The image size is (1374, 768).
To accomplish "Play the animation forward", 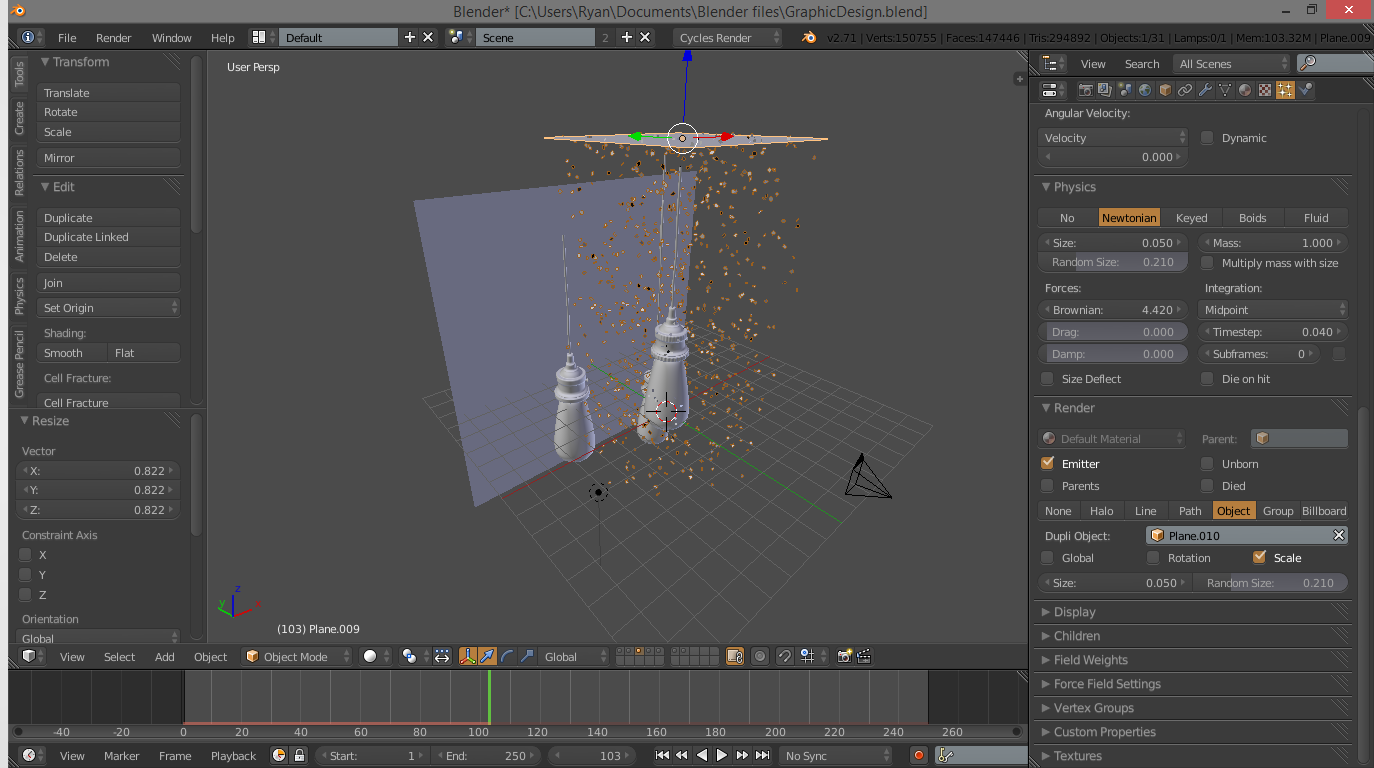I will click(722, 755).
